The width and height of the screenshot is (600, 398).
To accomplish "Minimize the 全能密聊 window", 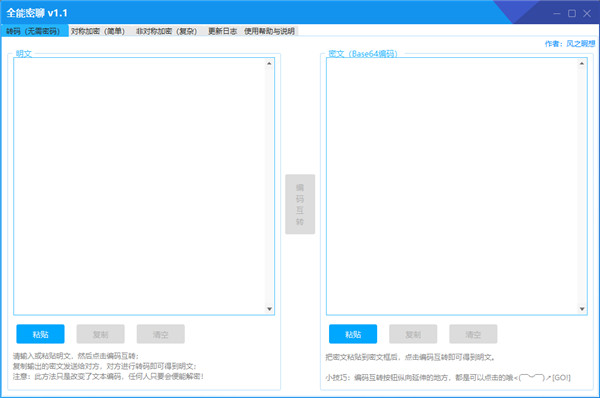I will tap(557, 13).
